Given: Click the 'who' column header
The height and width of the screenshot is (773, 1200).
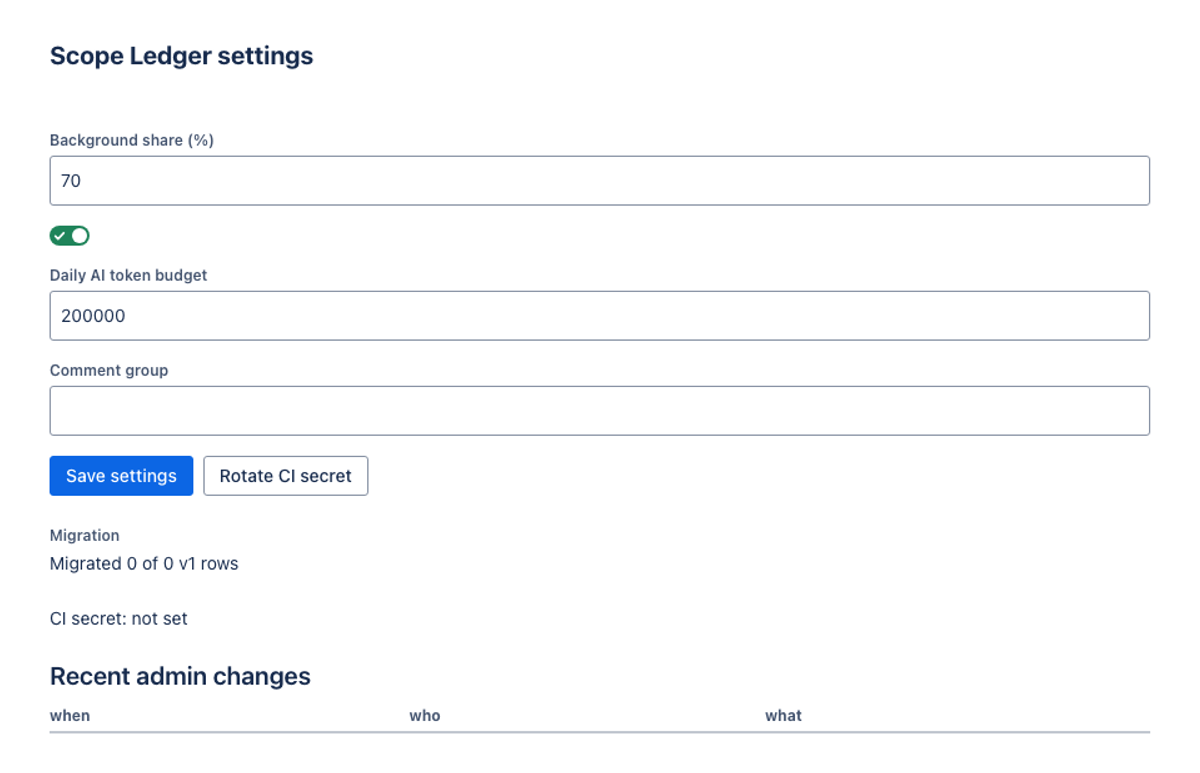Looking at the screenshot, I should tap(425, 716).
